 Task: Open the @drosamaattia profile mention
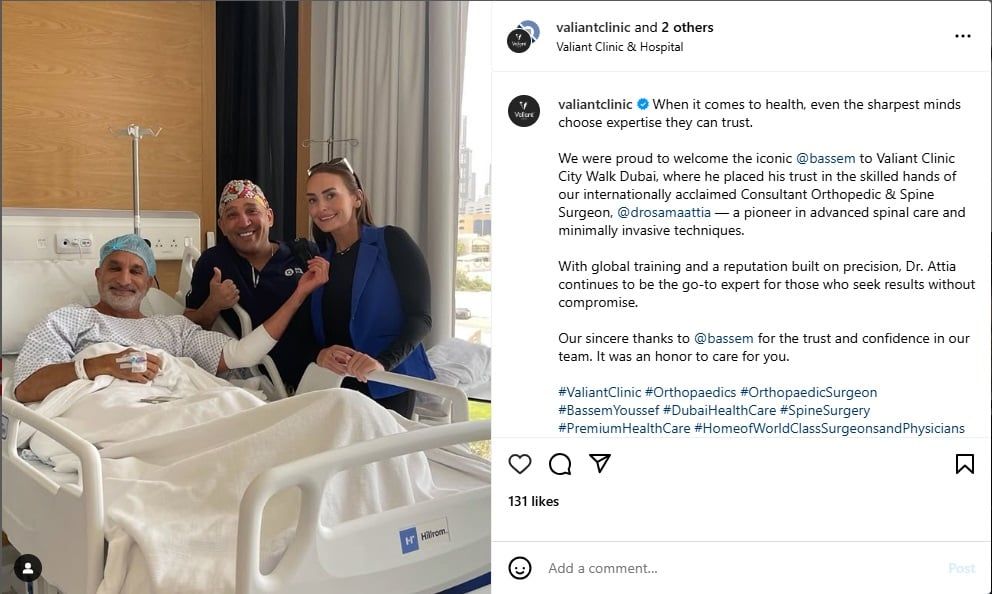point(664,213)
